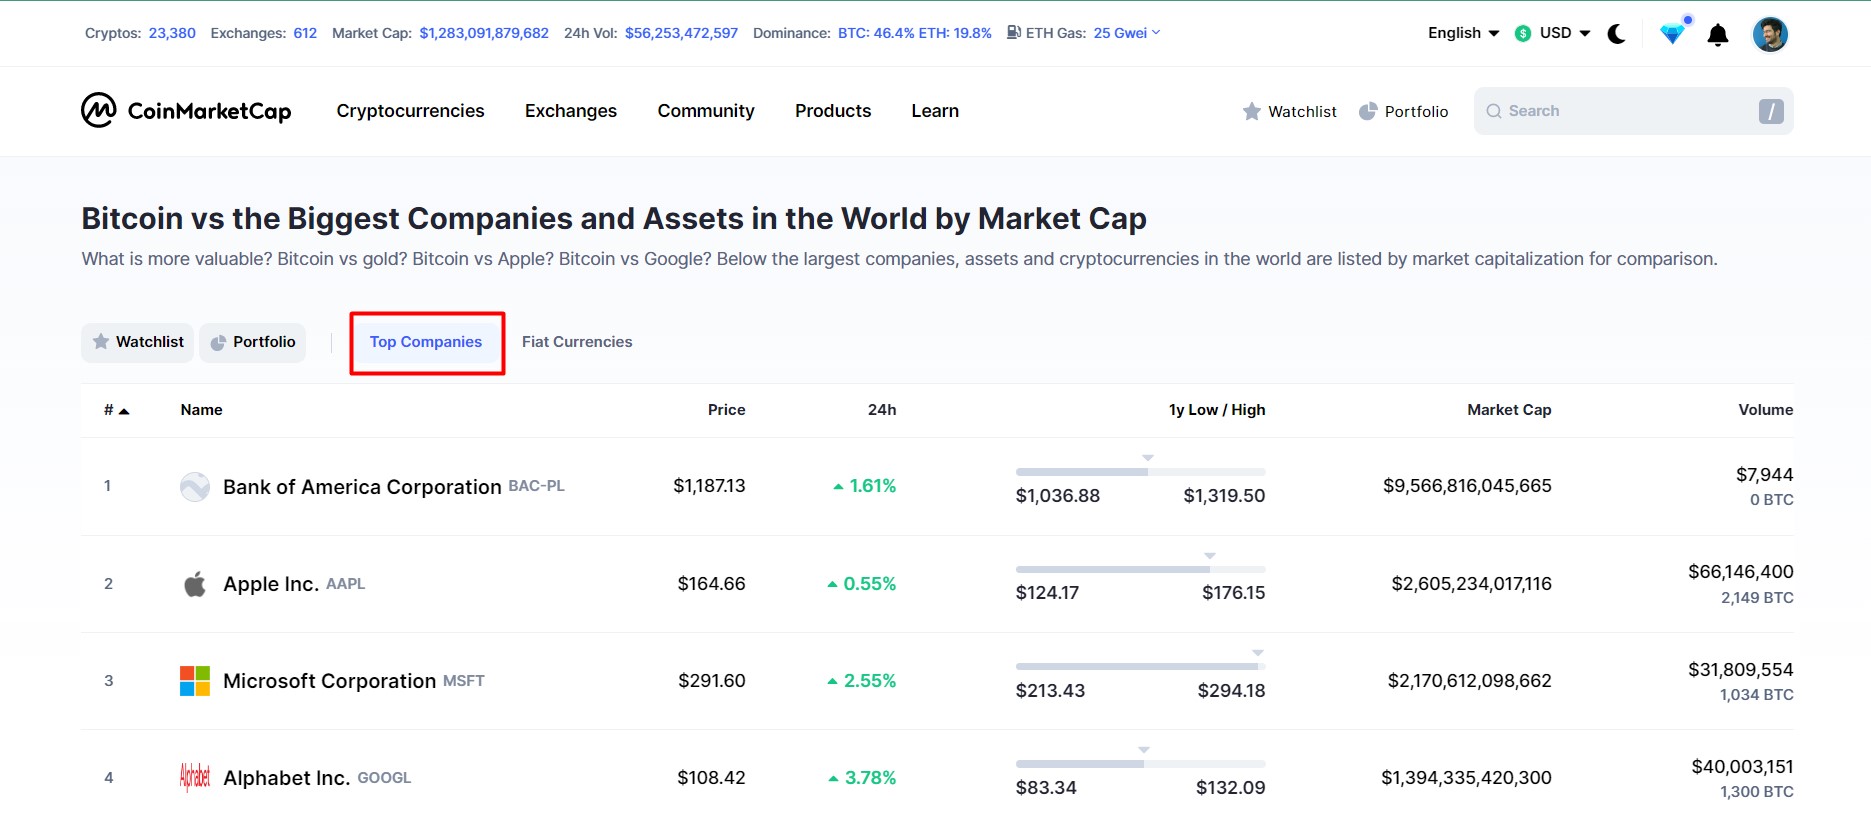Click the Alphabet Inc. logo
The width and height of the screenshot is (1871, 825).
tap(195, 777)
